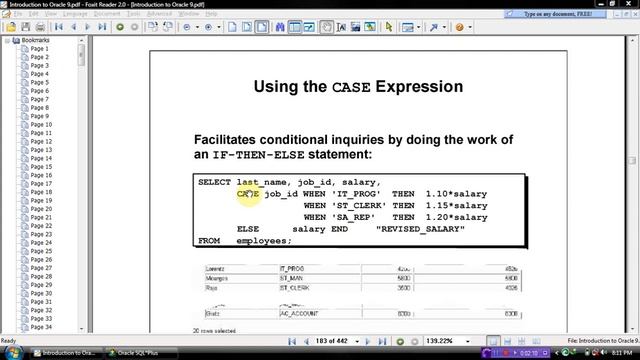This screenshot has height=360, width=640.
Task: Click 'Type on any document, FREE!' banner
Action: coord(556,14)
